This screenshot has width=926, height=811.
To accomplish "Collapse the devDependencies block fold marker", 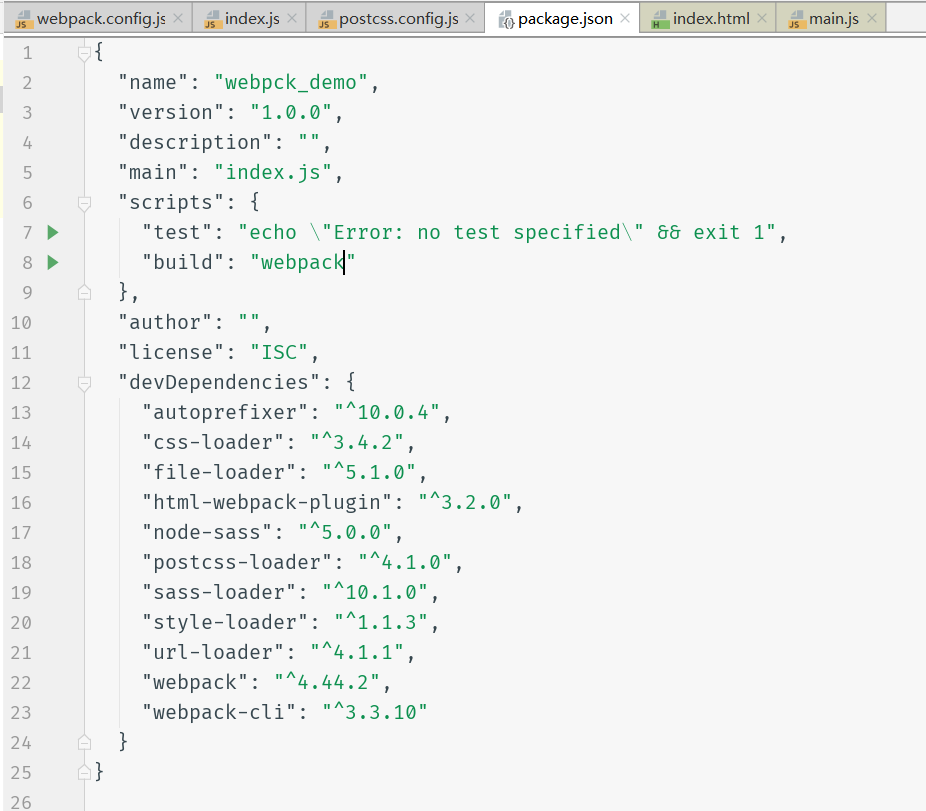I will [85, 383].
